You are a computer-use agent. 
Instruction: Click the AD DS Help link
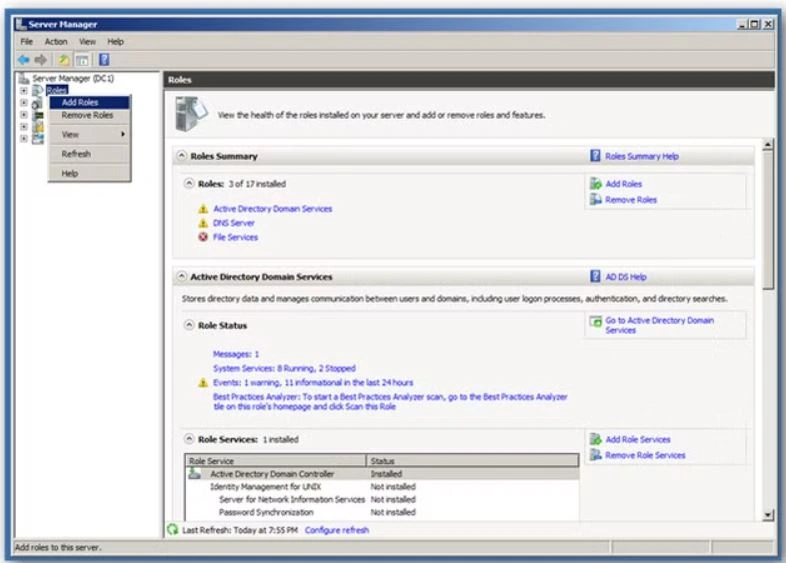click(626, 277)
